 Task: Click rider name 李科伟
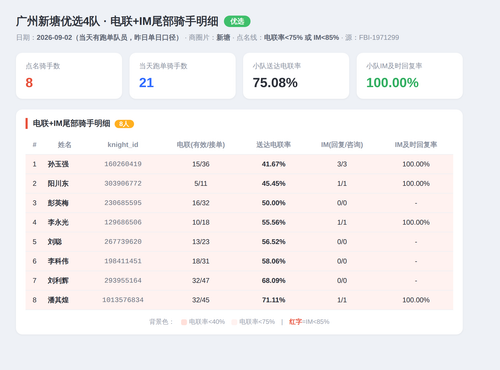tap(58, 261)
